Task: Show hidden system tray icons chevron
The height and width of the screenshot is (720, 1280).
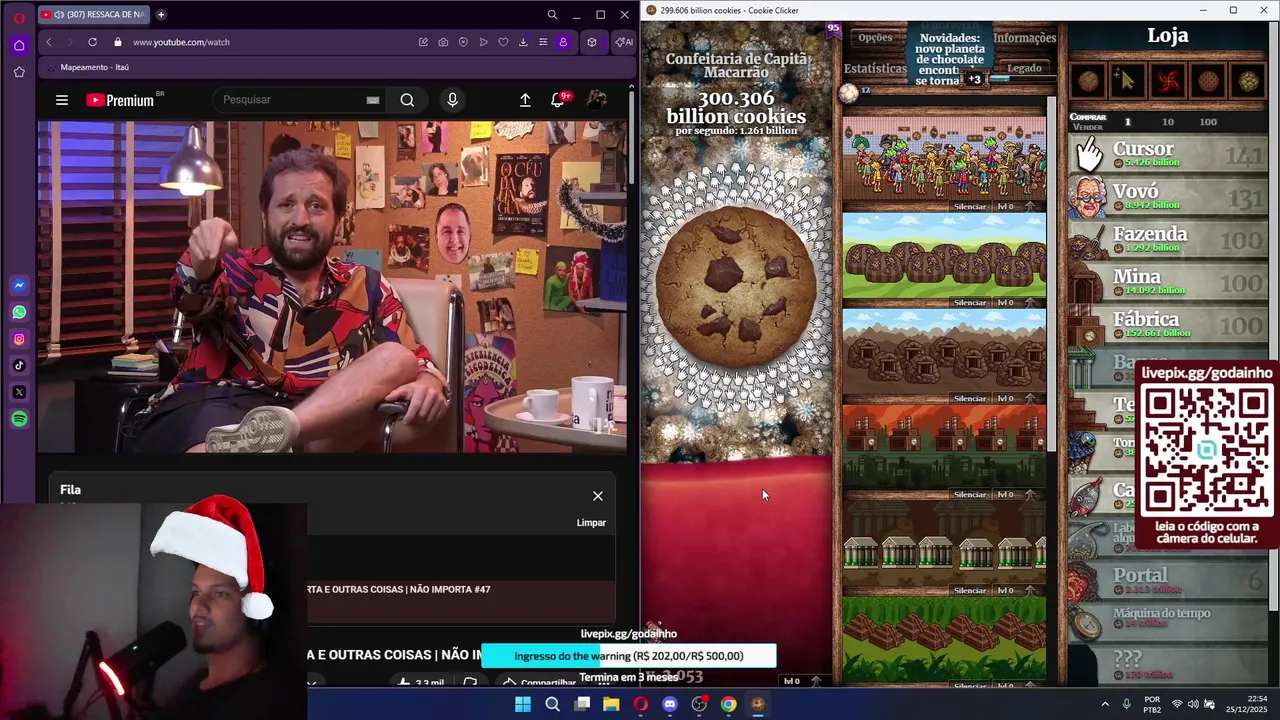Action: point(1105,704)
